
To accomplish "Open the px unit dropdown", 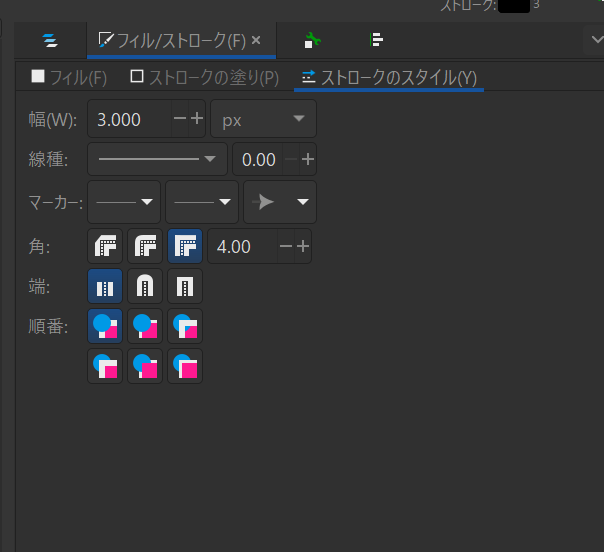I will (263, 119).
